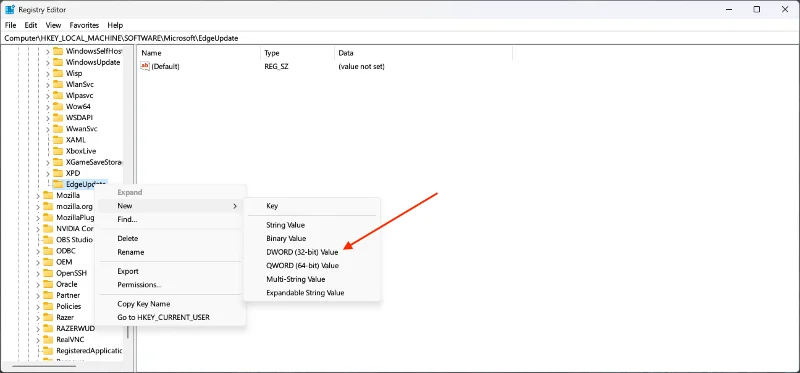Click the Oracle folder icon
Image resolution: width=800 pixels, height=373 pixels.
coord(48,284)
